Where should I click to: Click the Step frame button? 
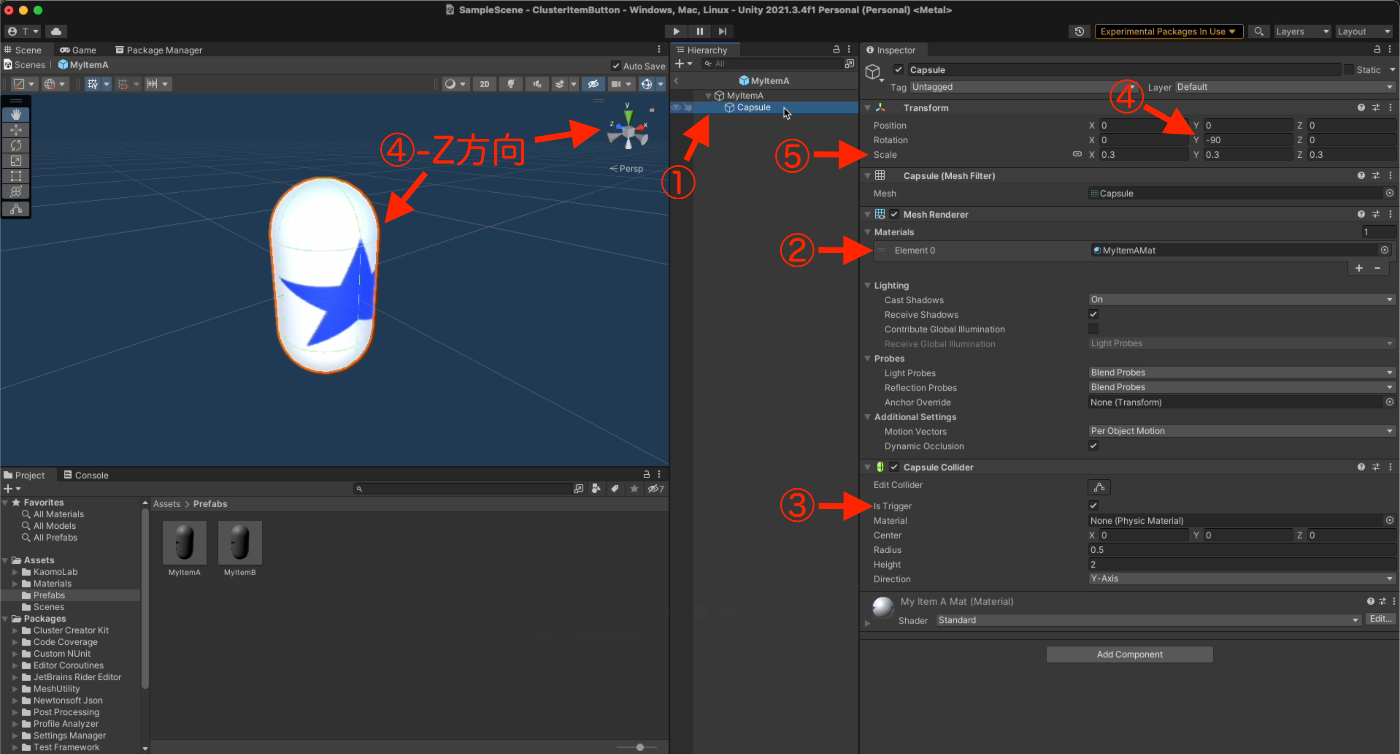(x=722, y=32)
